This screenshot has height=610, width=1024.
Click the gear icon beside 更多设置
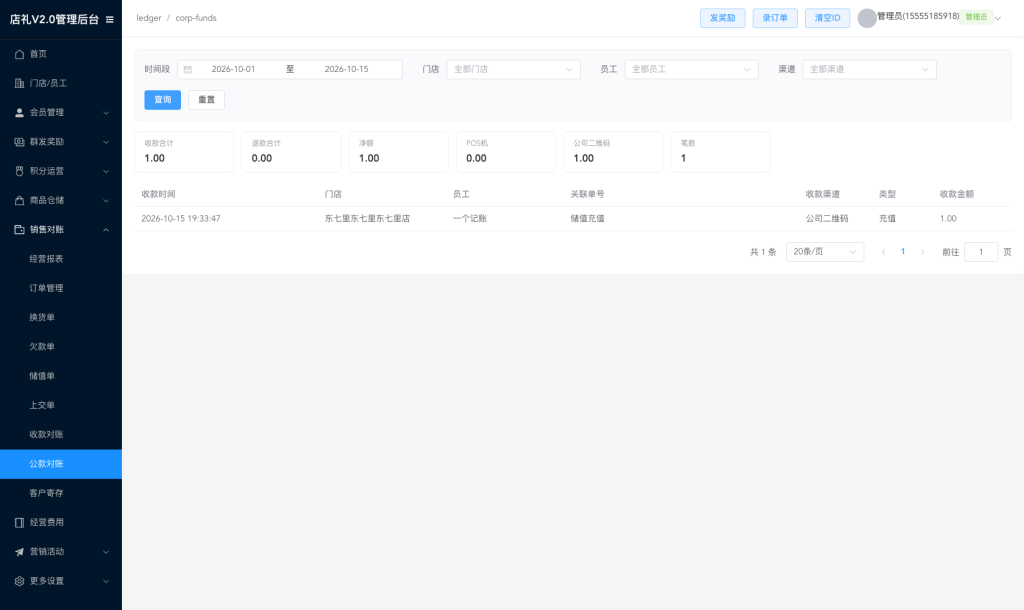click(x=20, y=581)
